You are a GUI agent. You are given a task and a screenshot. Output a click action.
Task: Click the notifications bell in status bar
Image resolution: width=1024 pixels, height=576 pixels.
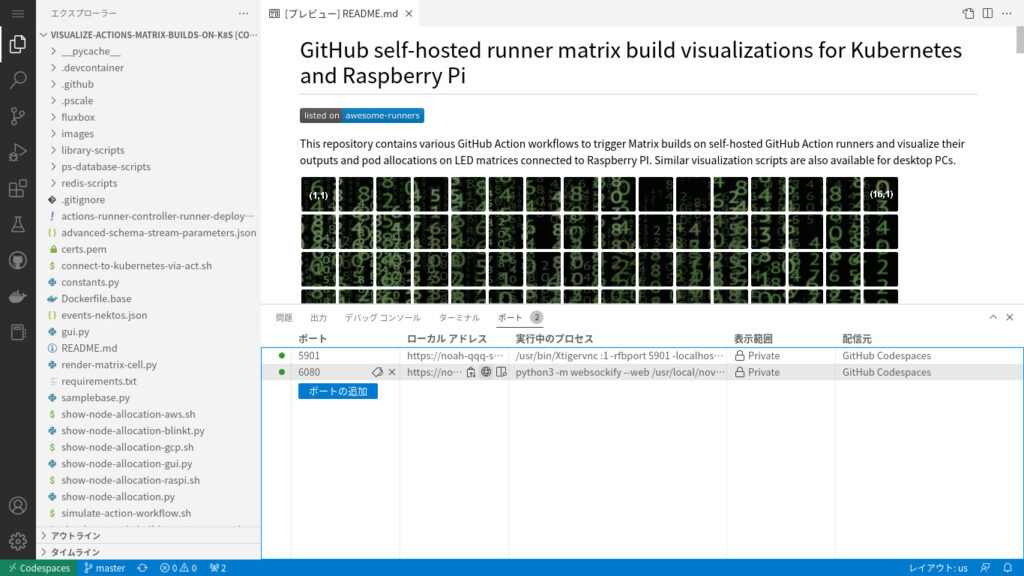[1007, 568]
